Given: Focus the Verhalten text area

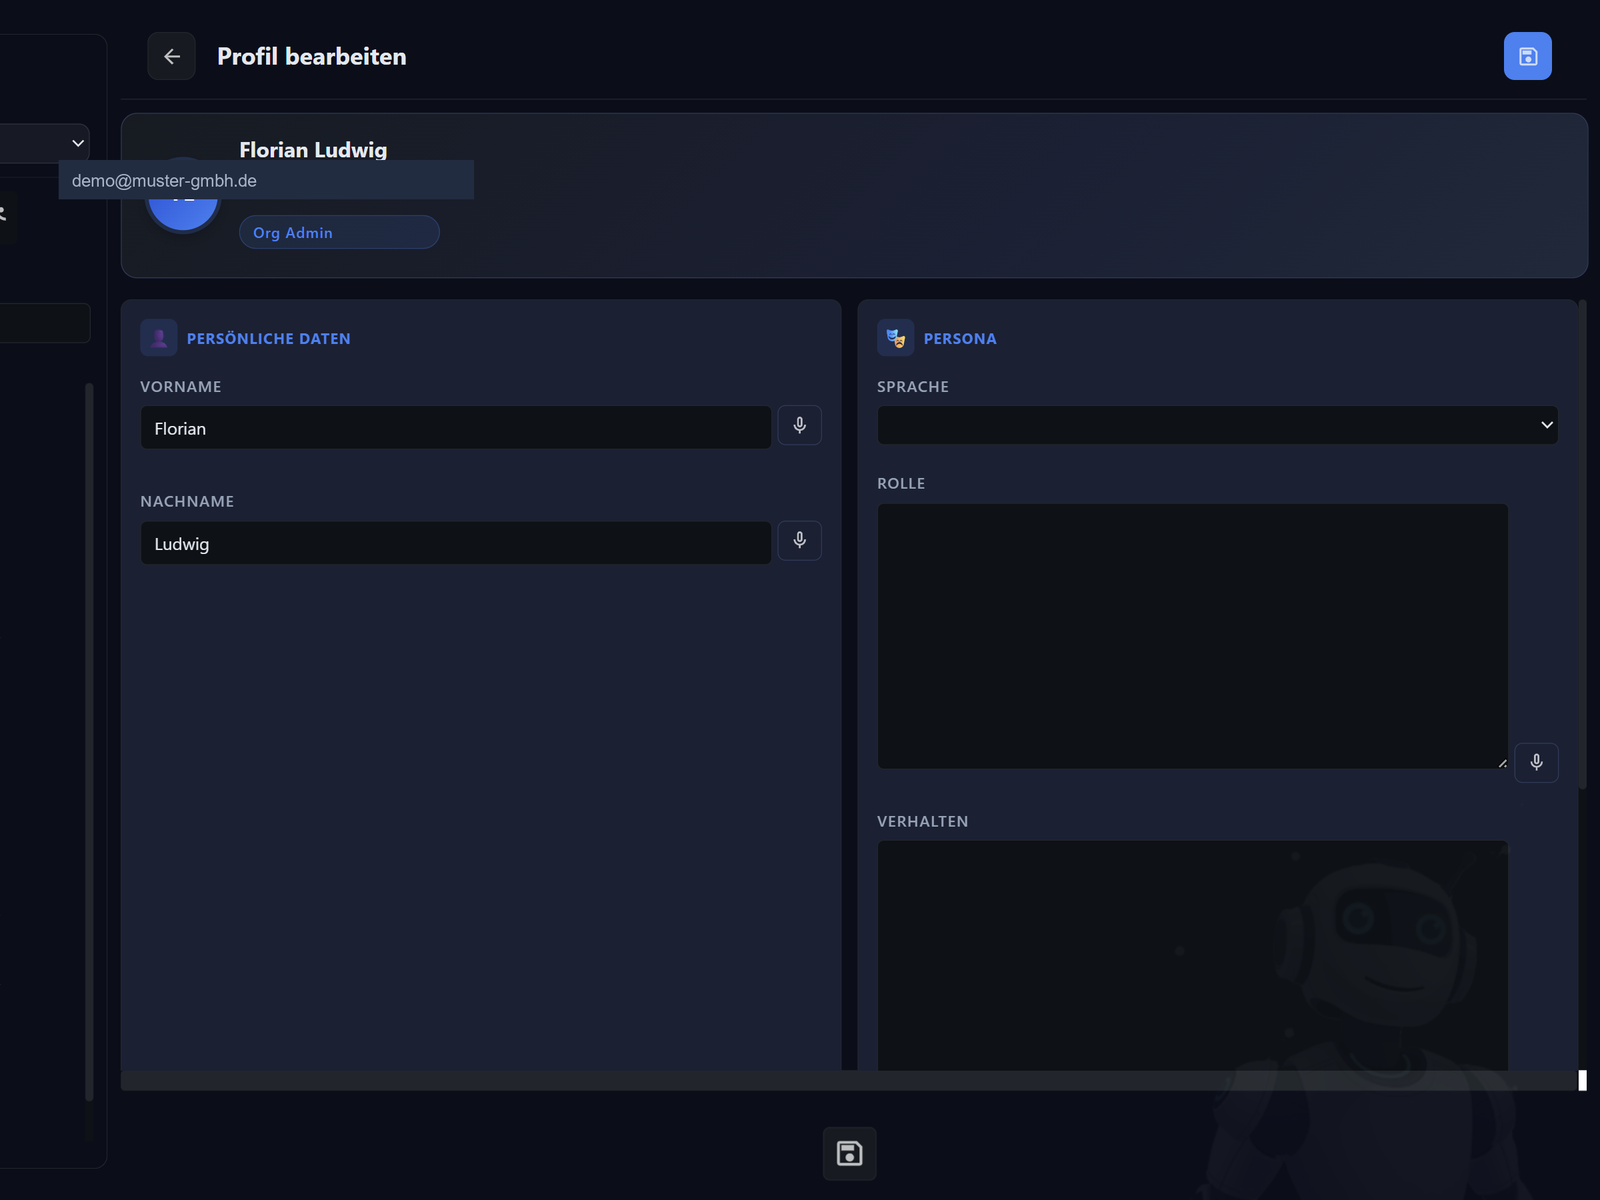Looking at the screenshot, I should 1192,956.
